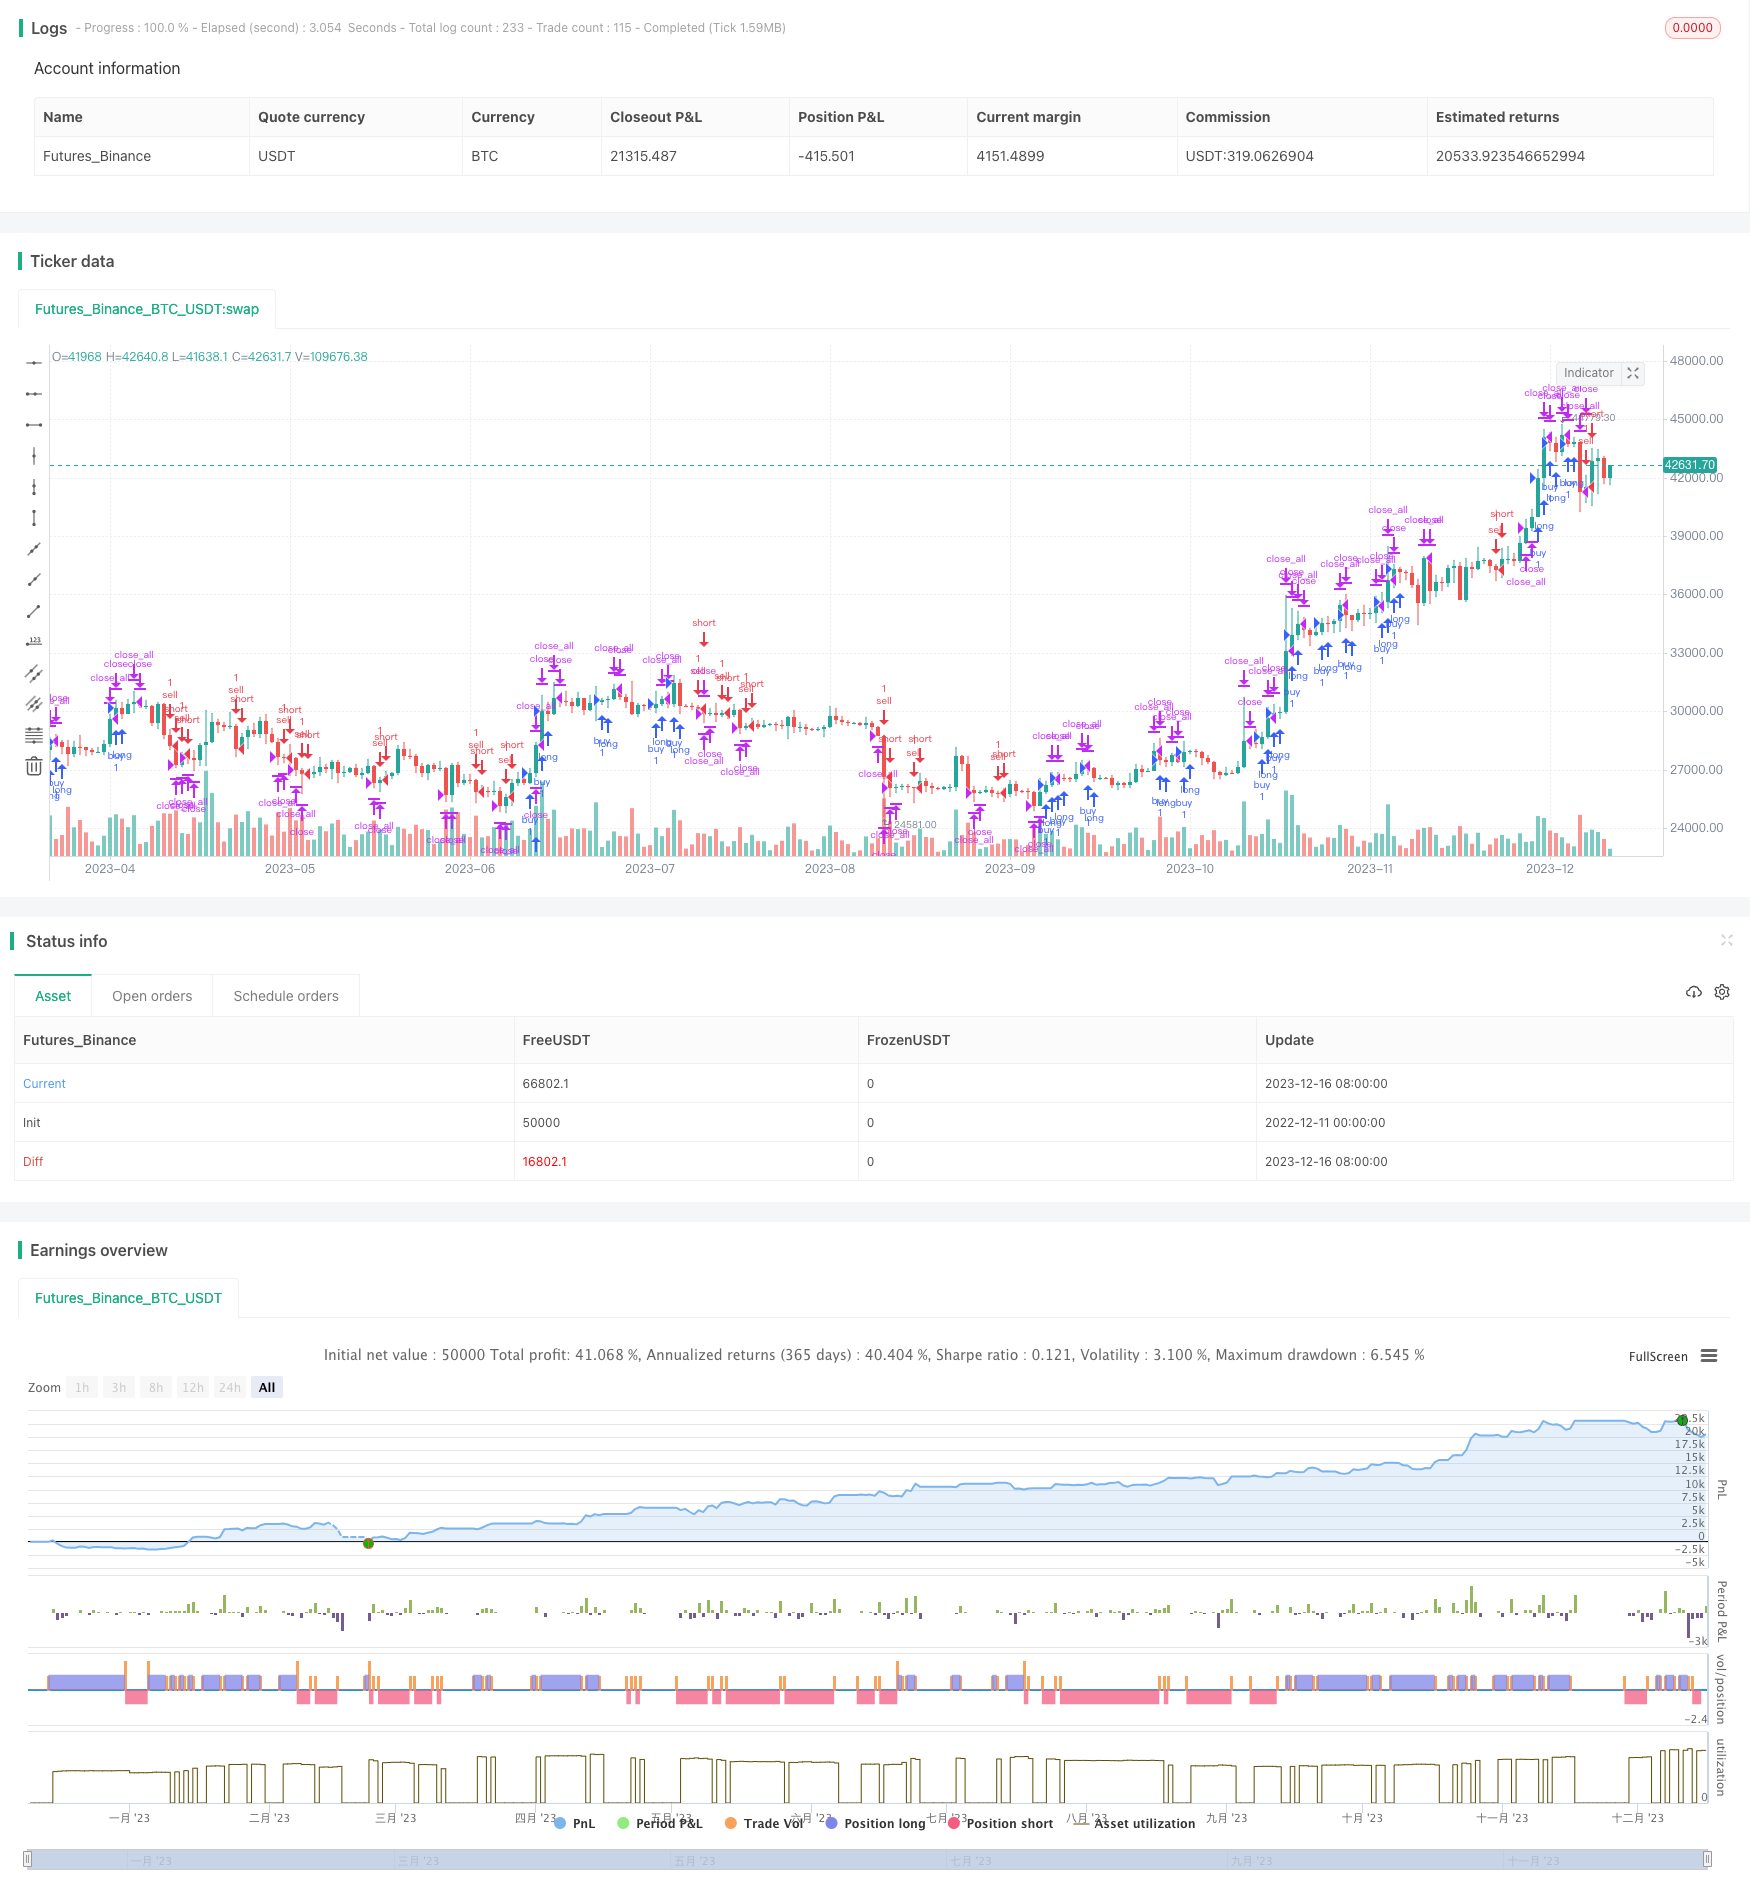Click the Commission value USDT:319.0626904
Screen dimensions: 1750x1899
click(1250, 156)
